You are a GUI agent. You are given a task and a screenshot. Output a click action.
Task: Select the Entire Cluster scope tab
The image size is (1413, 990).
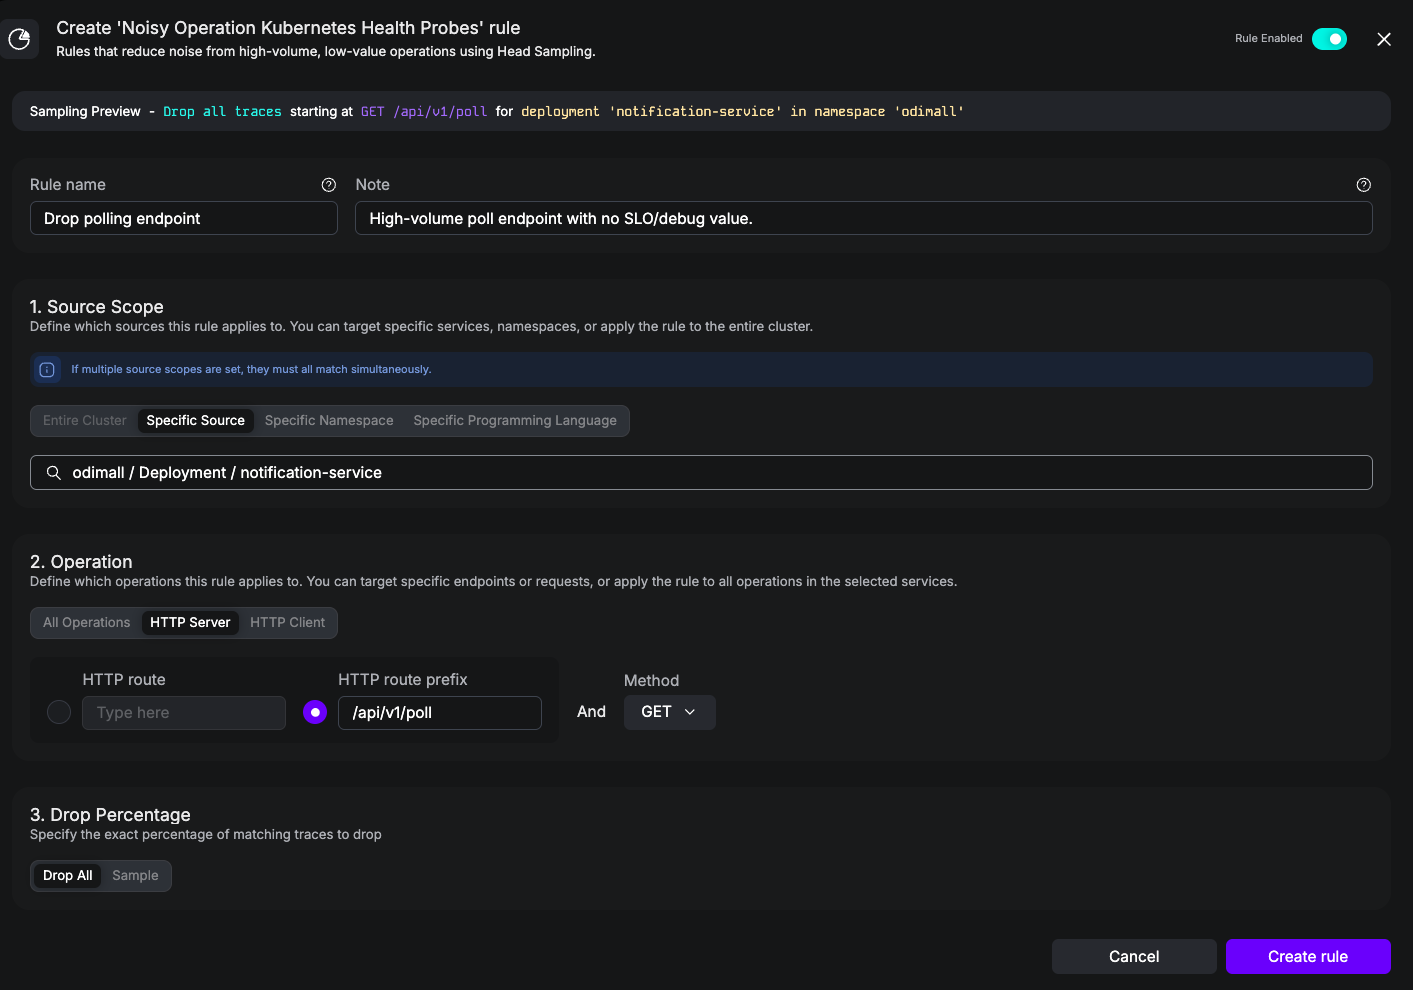pos(85,421)
